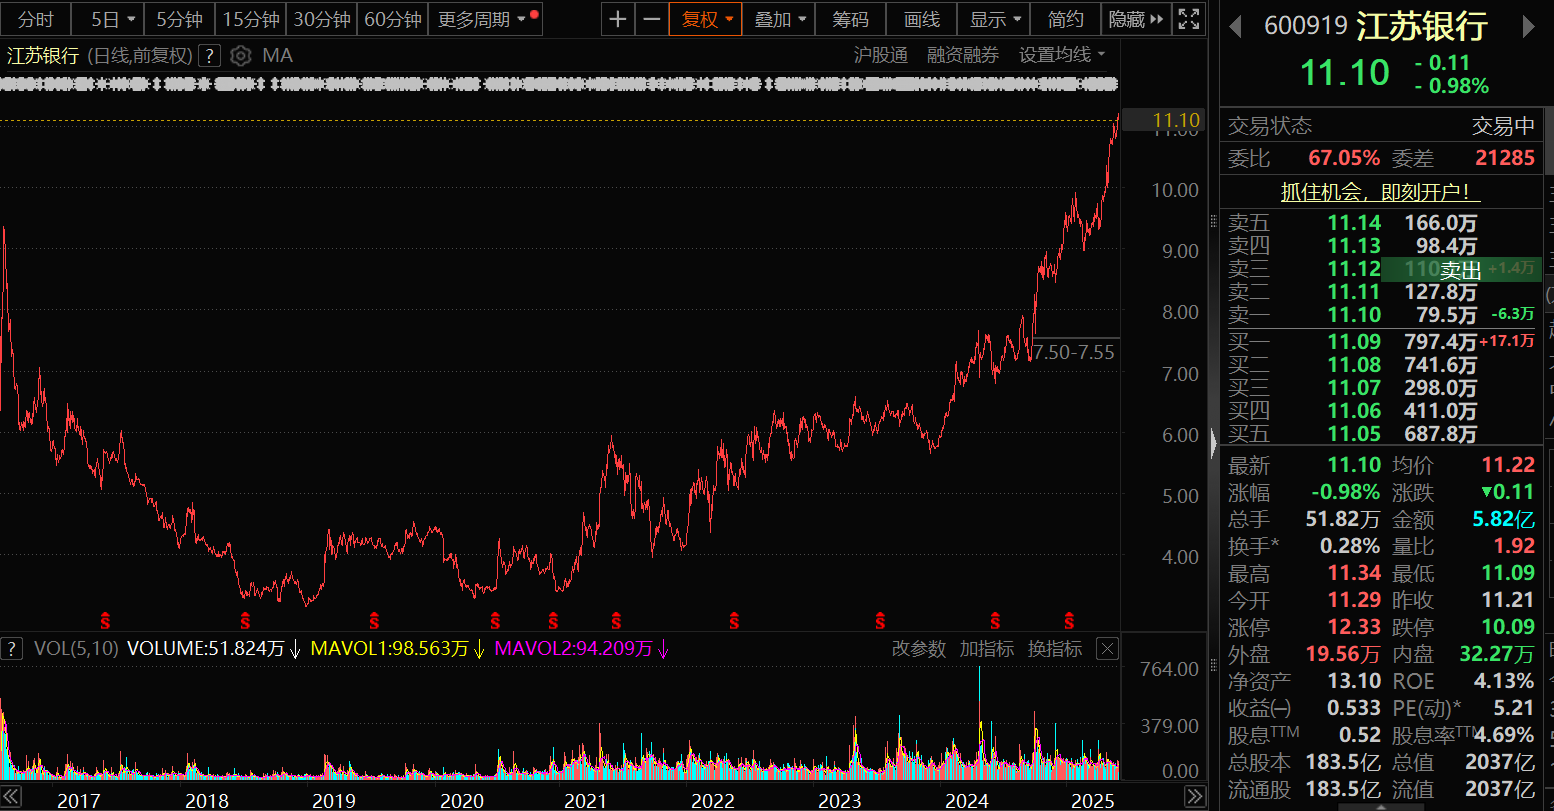Screen dimensions: 1554x811
Task: Click the help question mark beside 江苏银行 title
Action: coord(210,56)
